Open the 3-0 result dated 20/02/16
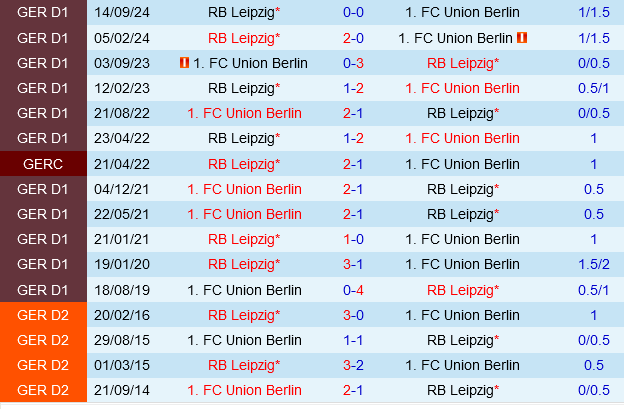Viewport: 624px width, 409px height. [353, 315]
